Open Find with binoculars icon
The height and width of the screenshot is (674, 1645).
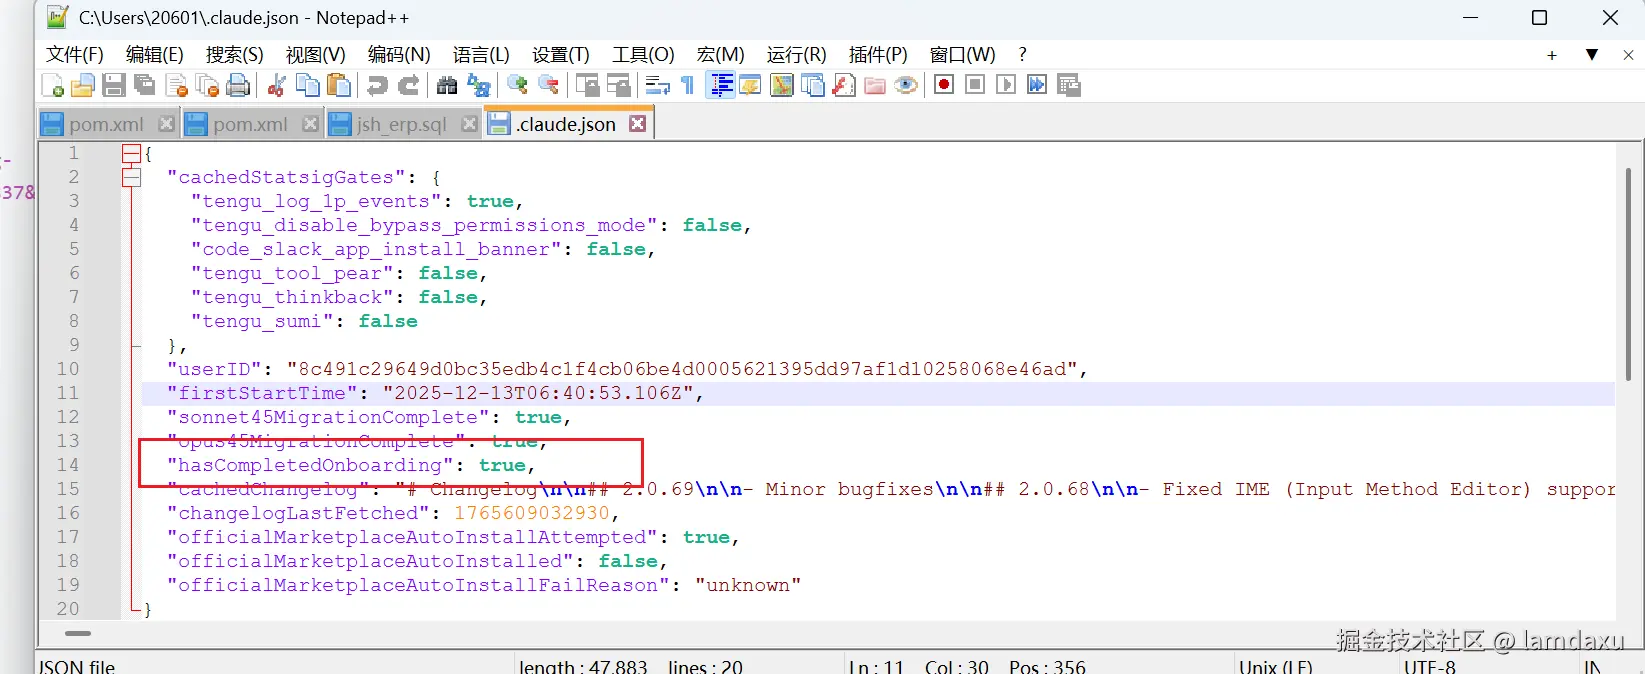coord(447,85)
